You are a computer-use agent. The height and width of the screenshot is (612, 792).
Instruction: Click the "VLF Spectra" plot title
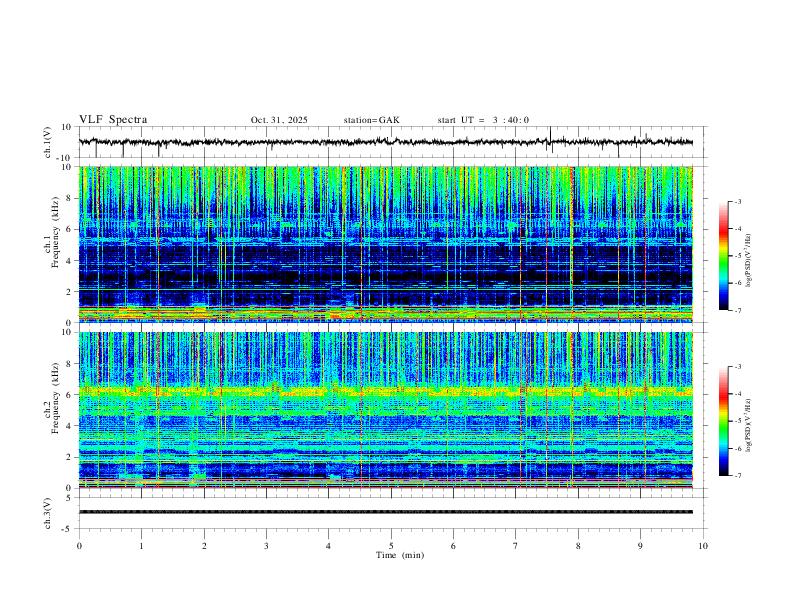tap(113, 120)
